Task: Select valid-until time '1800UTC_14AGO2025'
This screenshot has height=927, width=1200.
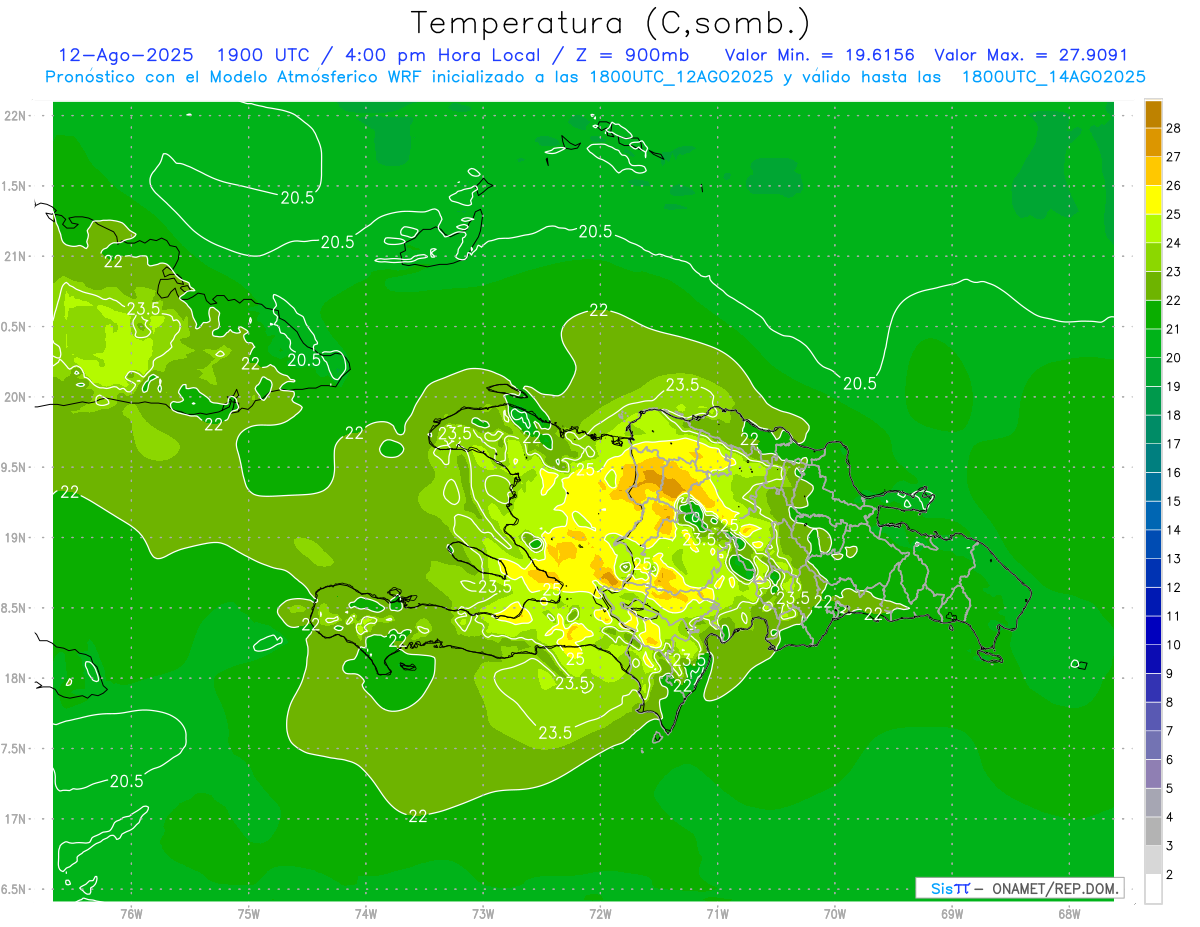Action: pyautogui.click(x=1053, y=77)
